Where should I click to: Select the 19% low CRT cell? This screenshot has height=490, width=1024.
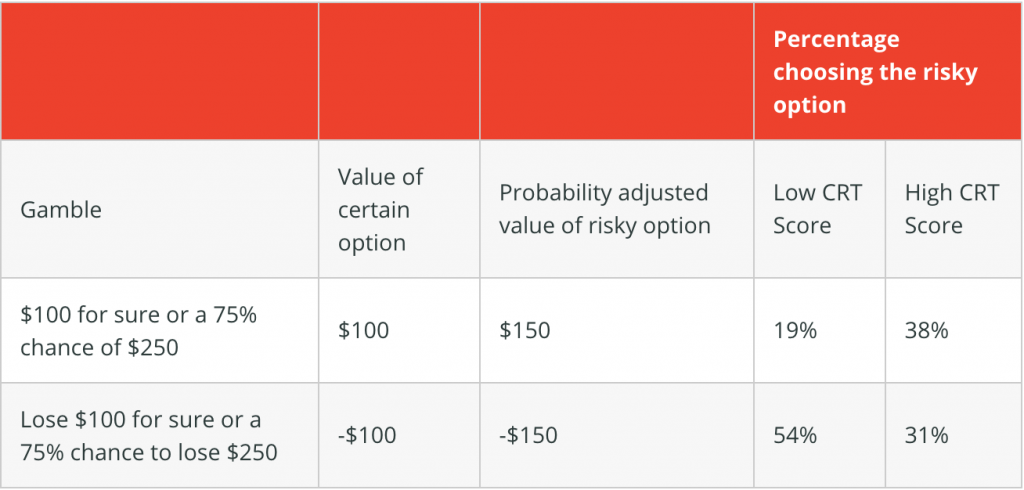click(x=795, y=331)
